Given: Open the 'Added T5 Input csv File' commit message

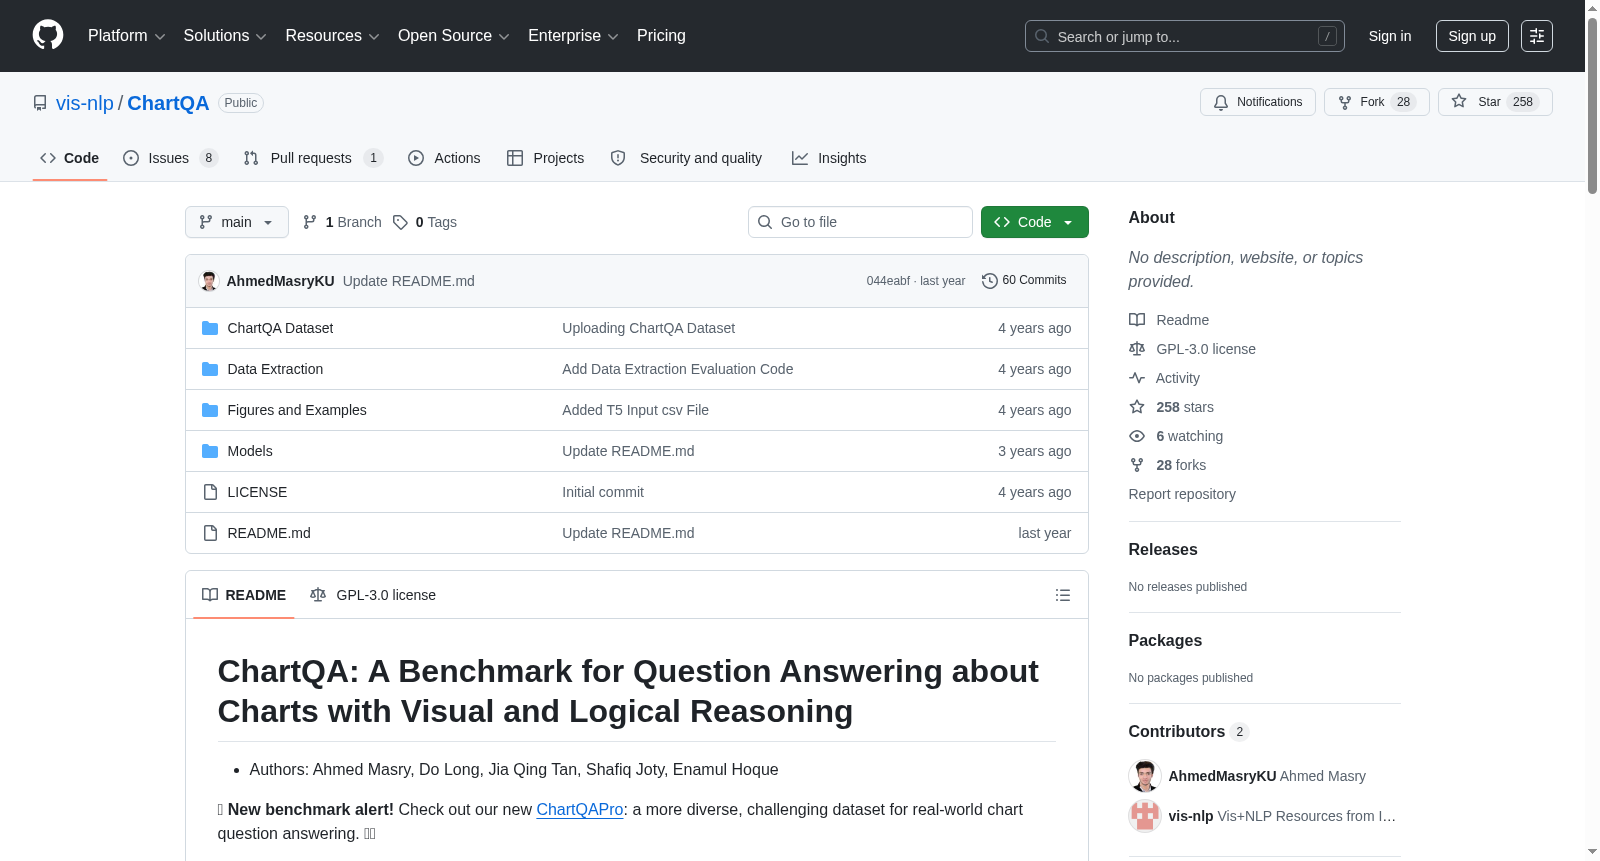Looking at the screenshot, I should click(x=636, y=410).
